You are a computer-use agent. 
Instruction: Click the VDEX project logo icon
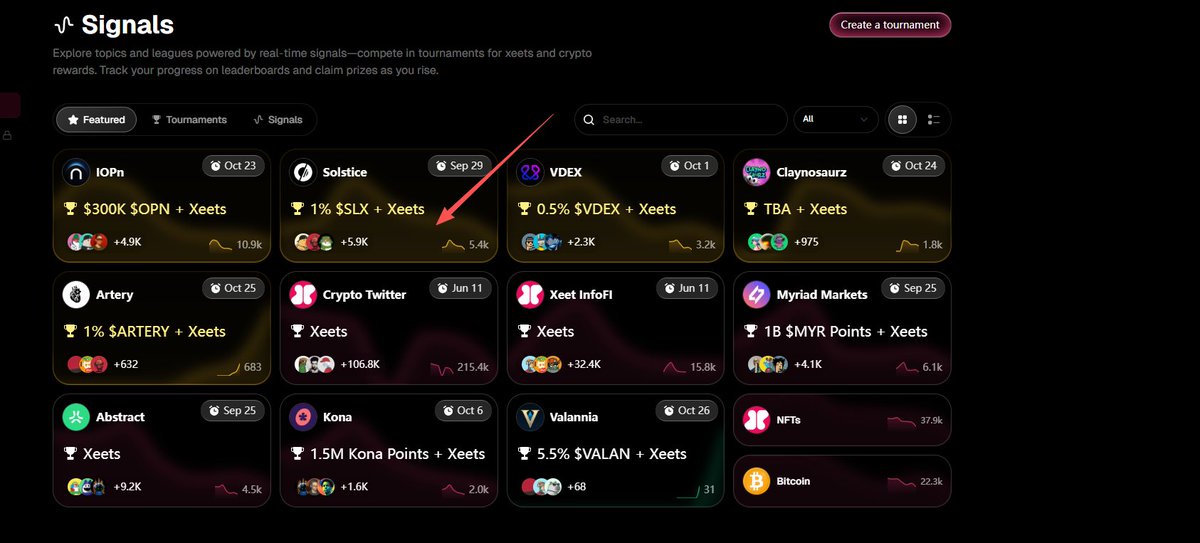pos(530,172)
